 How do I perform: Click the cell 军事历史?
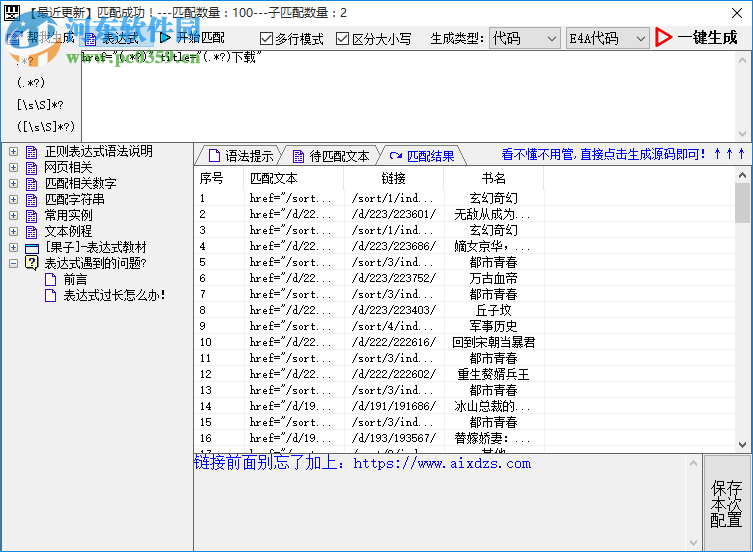[494, 326]
